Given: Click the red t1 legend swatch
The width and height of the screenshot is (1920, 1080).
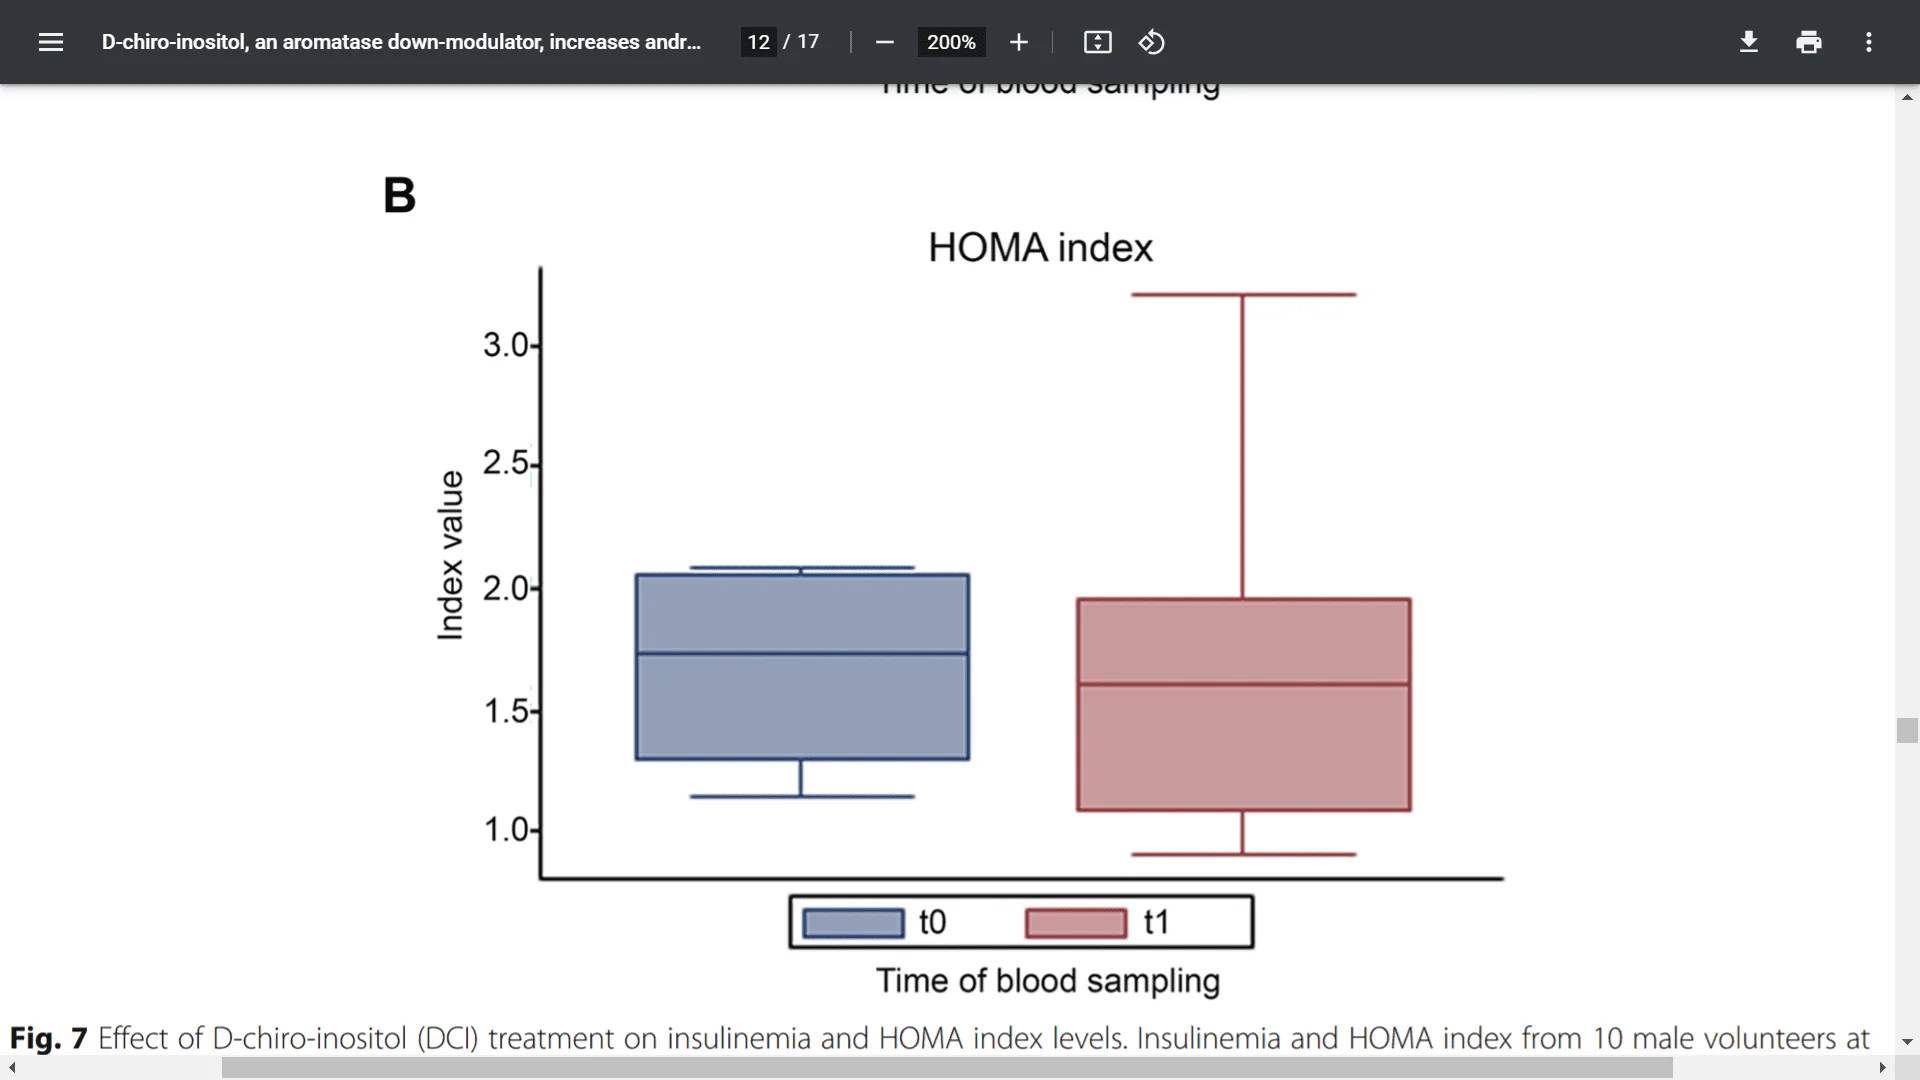Looking at the screenshot, I should click(1076, 922).
